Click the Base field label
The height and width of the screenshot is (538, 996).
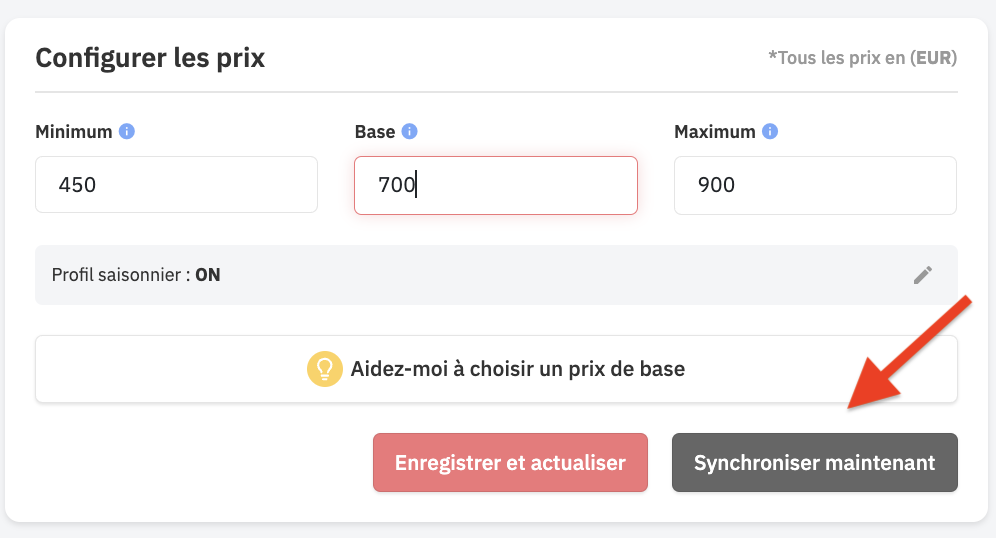point(375,131)
